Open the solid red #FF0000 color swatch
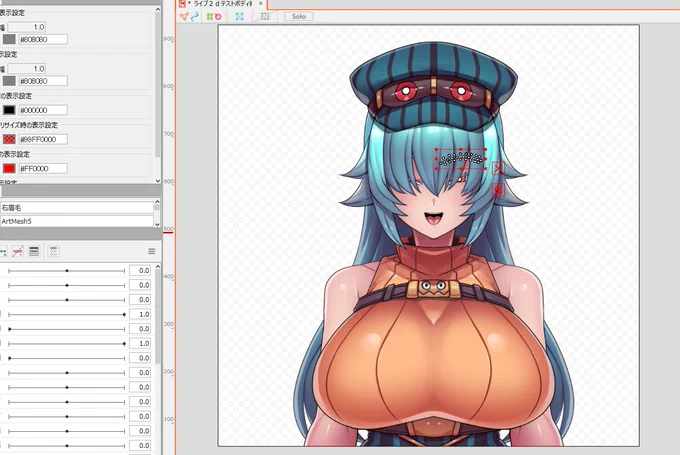This screenshot has width=680, height=455. pyautogui.click(x=9, y=168)
